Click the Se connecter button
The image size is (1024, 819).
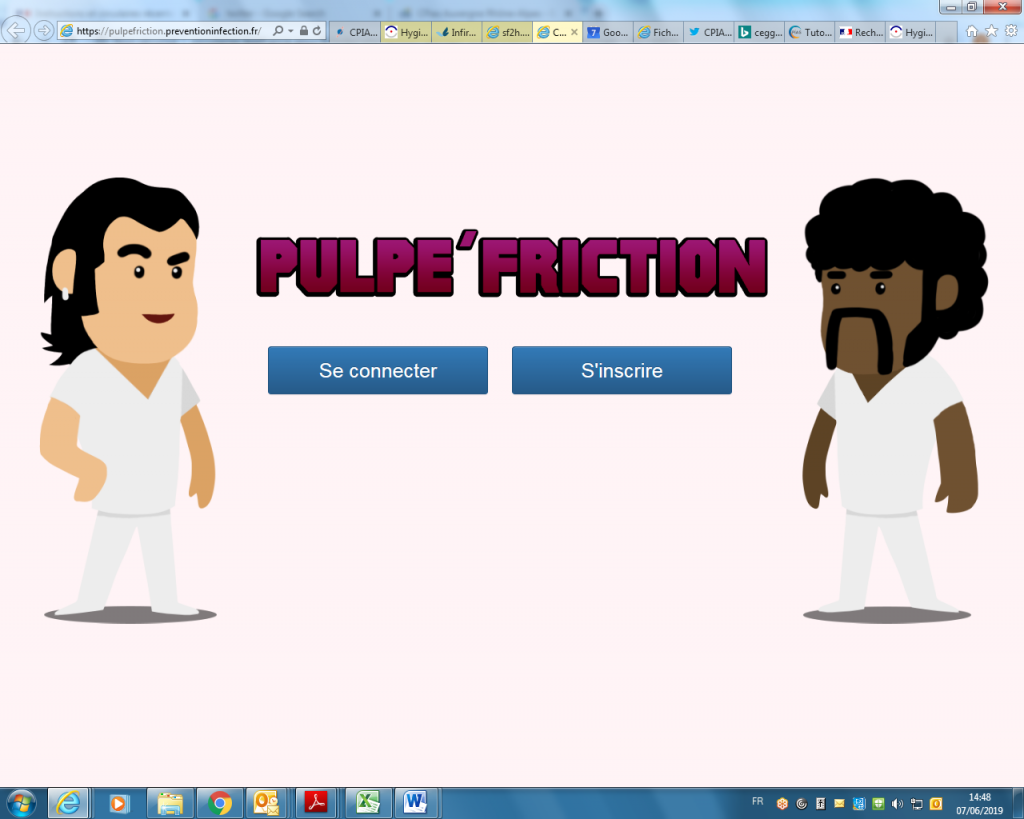coord(377,370)
